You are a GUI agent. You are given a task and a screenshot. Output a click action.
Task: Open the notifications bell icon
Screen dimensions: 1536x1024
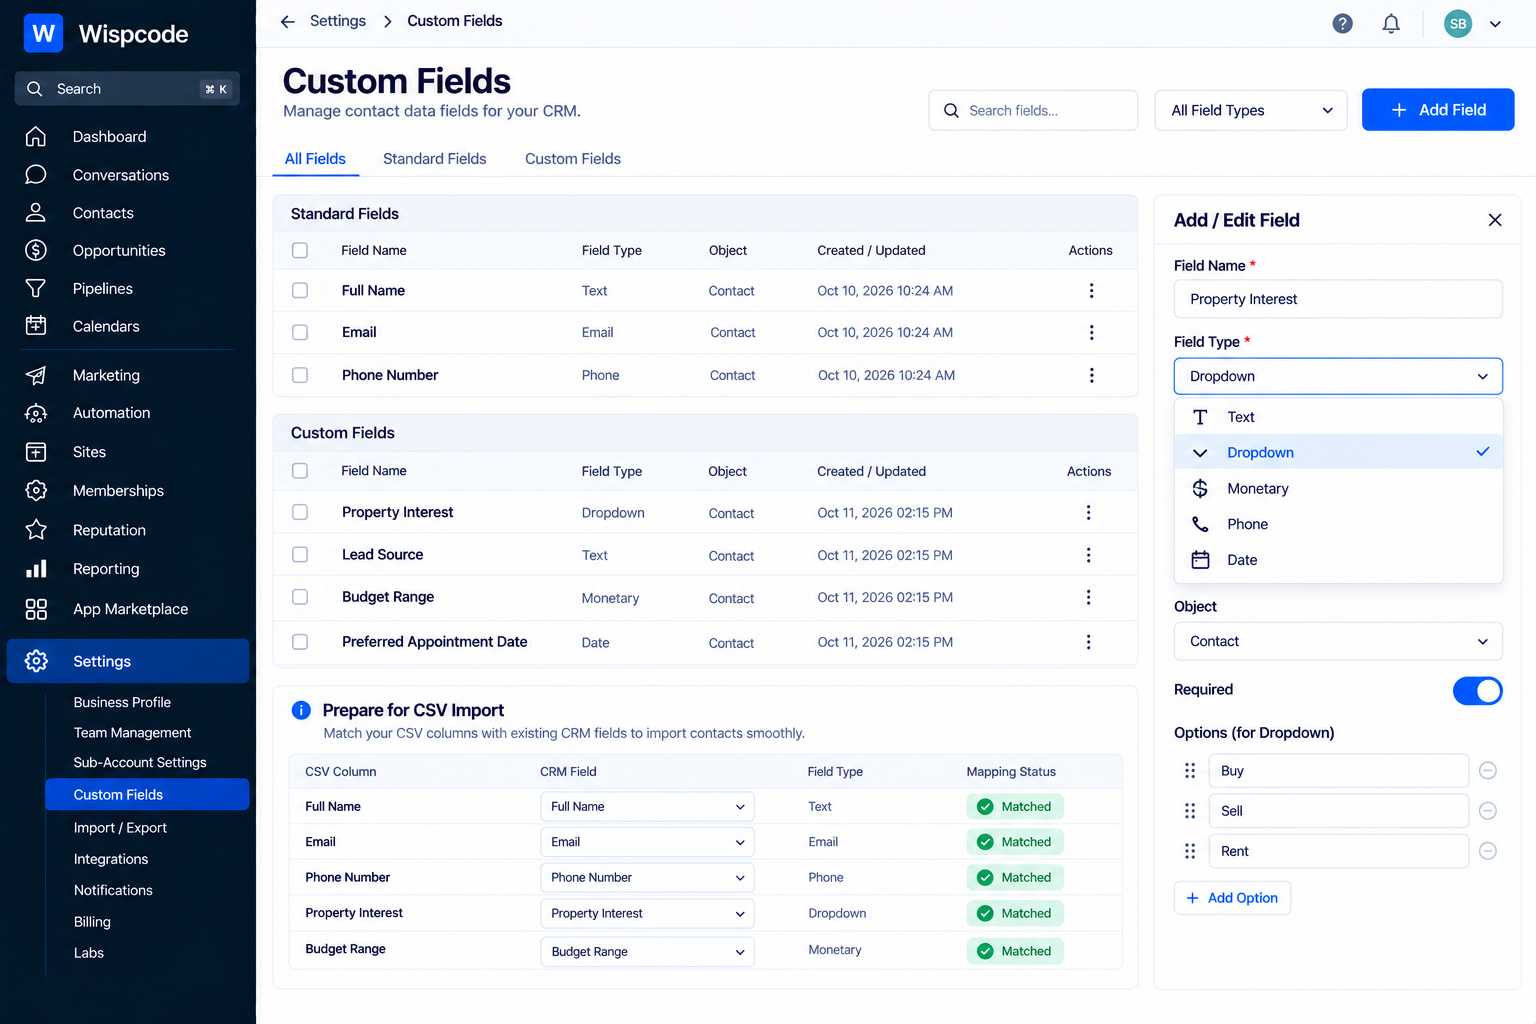[x=1391, y=23]
